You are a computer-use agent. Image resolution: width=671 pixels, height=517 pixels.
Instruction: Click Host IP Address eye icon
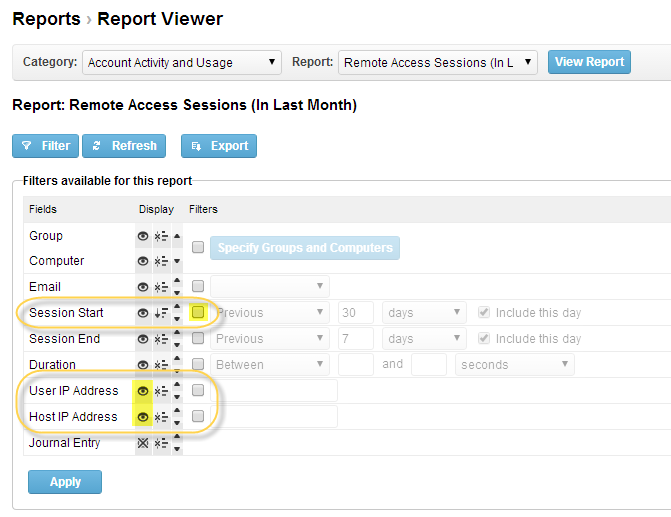[143, 417]
